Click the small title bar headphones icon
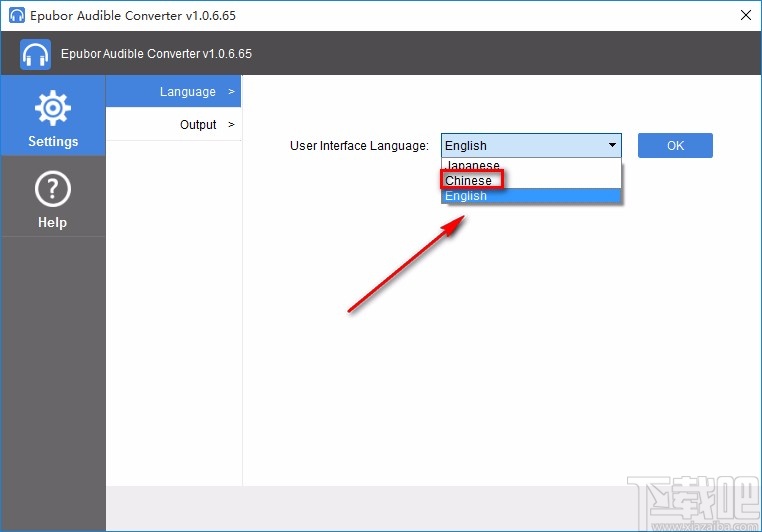This screenshot has height=532, width=762. [17, 15]
